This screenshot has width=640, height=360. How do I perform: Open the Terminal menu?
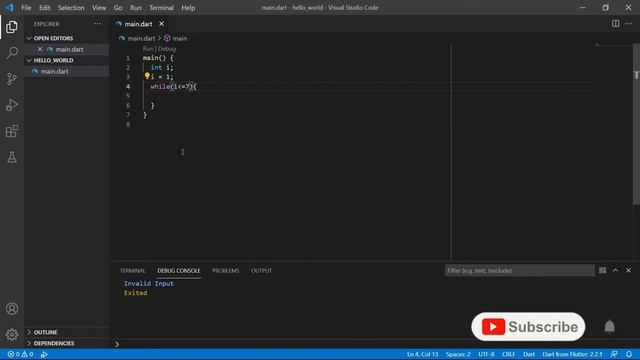pos(161,8)
